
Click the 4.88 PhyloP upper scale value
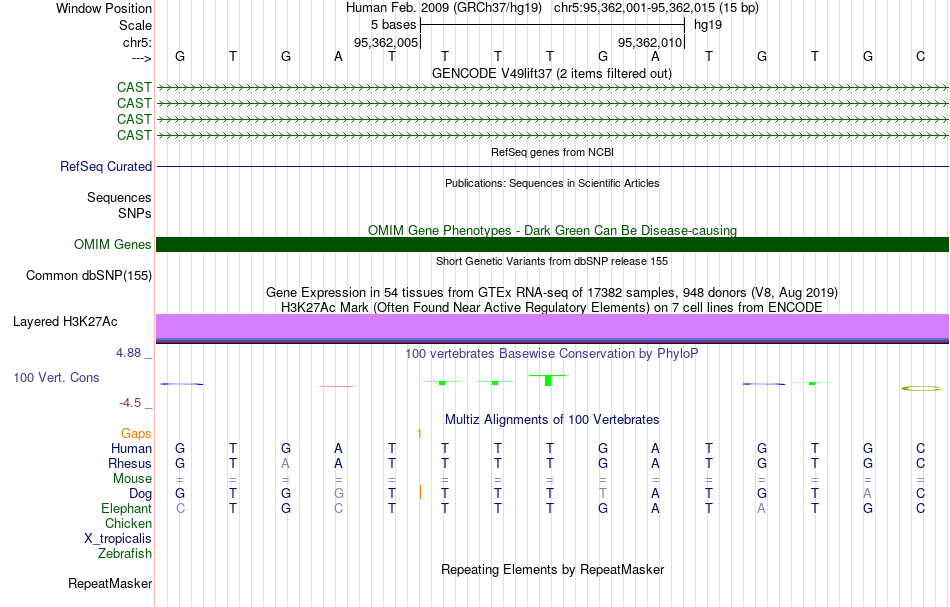(129, 353)
